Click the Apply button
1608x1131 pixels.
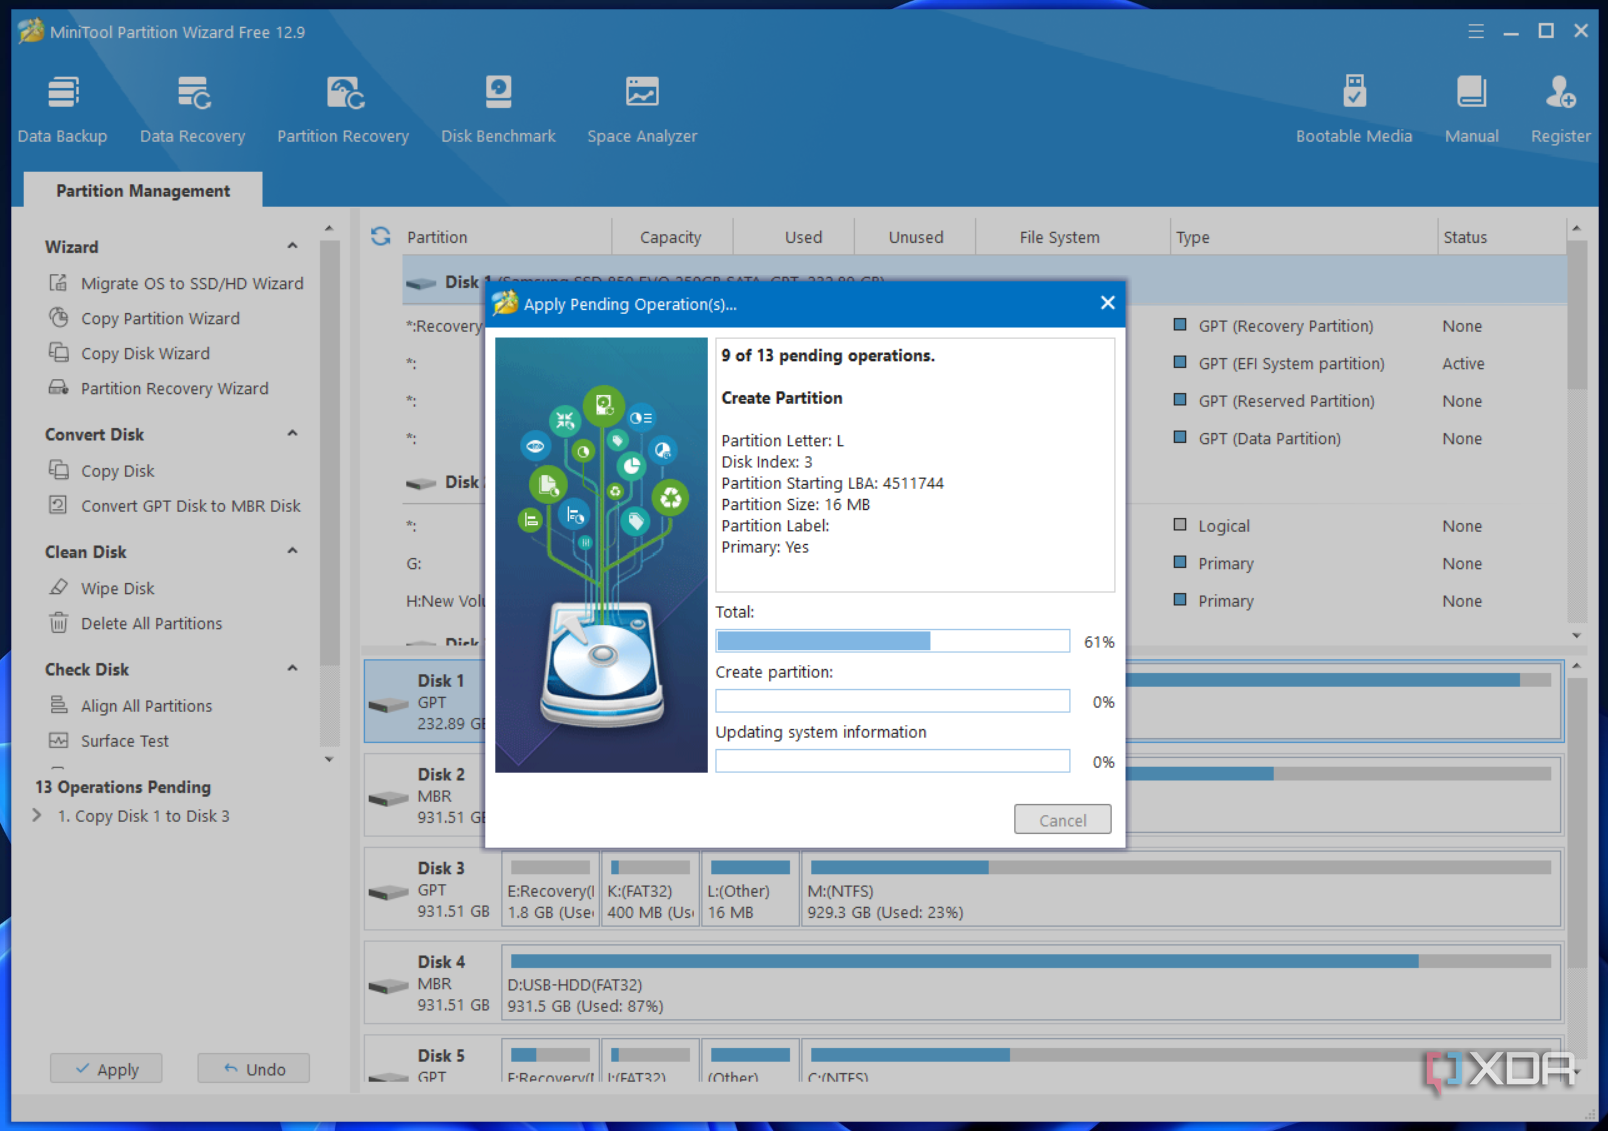click(x=107, y=1069)
